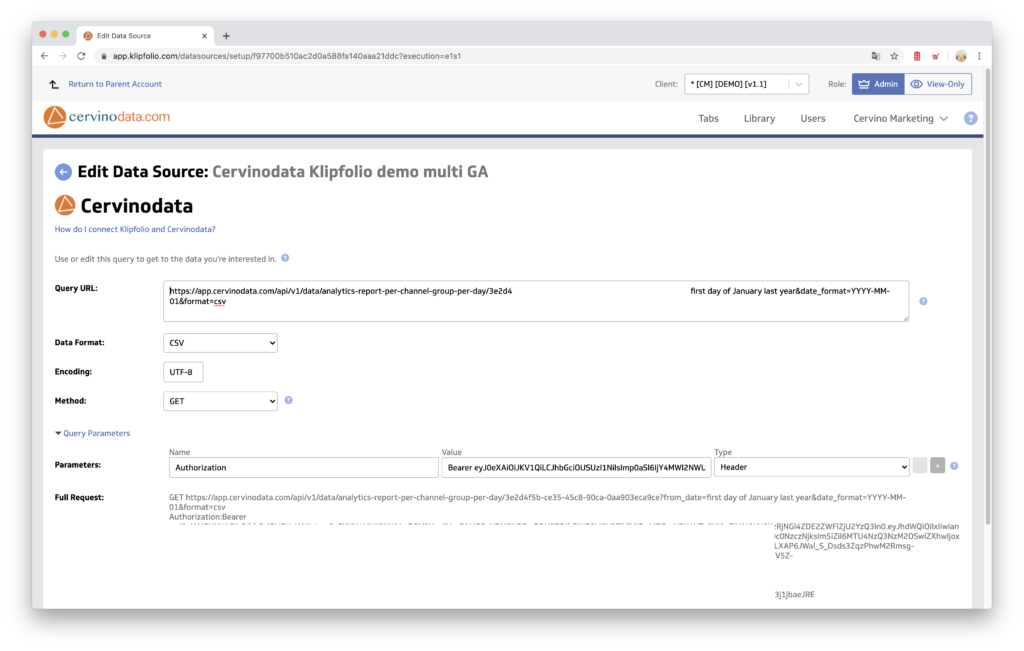Viewport: 1024px width, 651px height.
Task: Click the red extension icon in toolbar
Action: 917,56
